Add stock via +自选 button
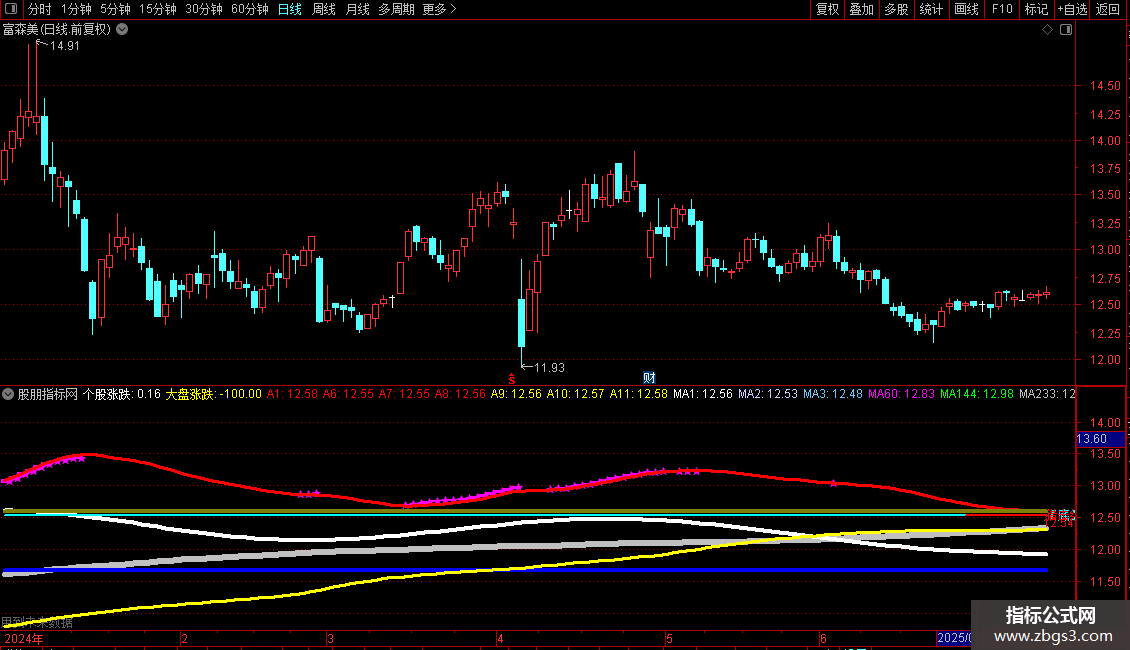The image size is (1130, 650). point(1072,9)
